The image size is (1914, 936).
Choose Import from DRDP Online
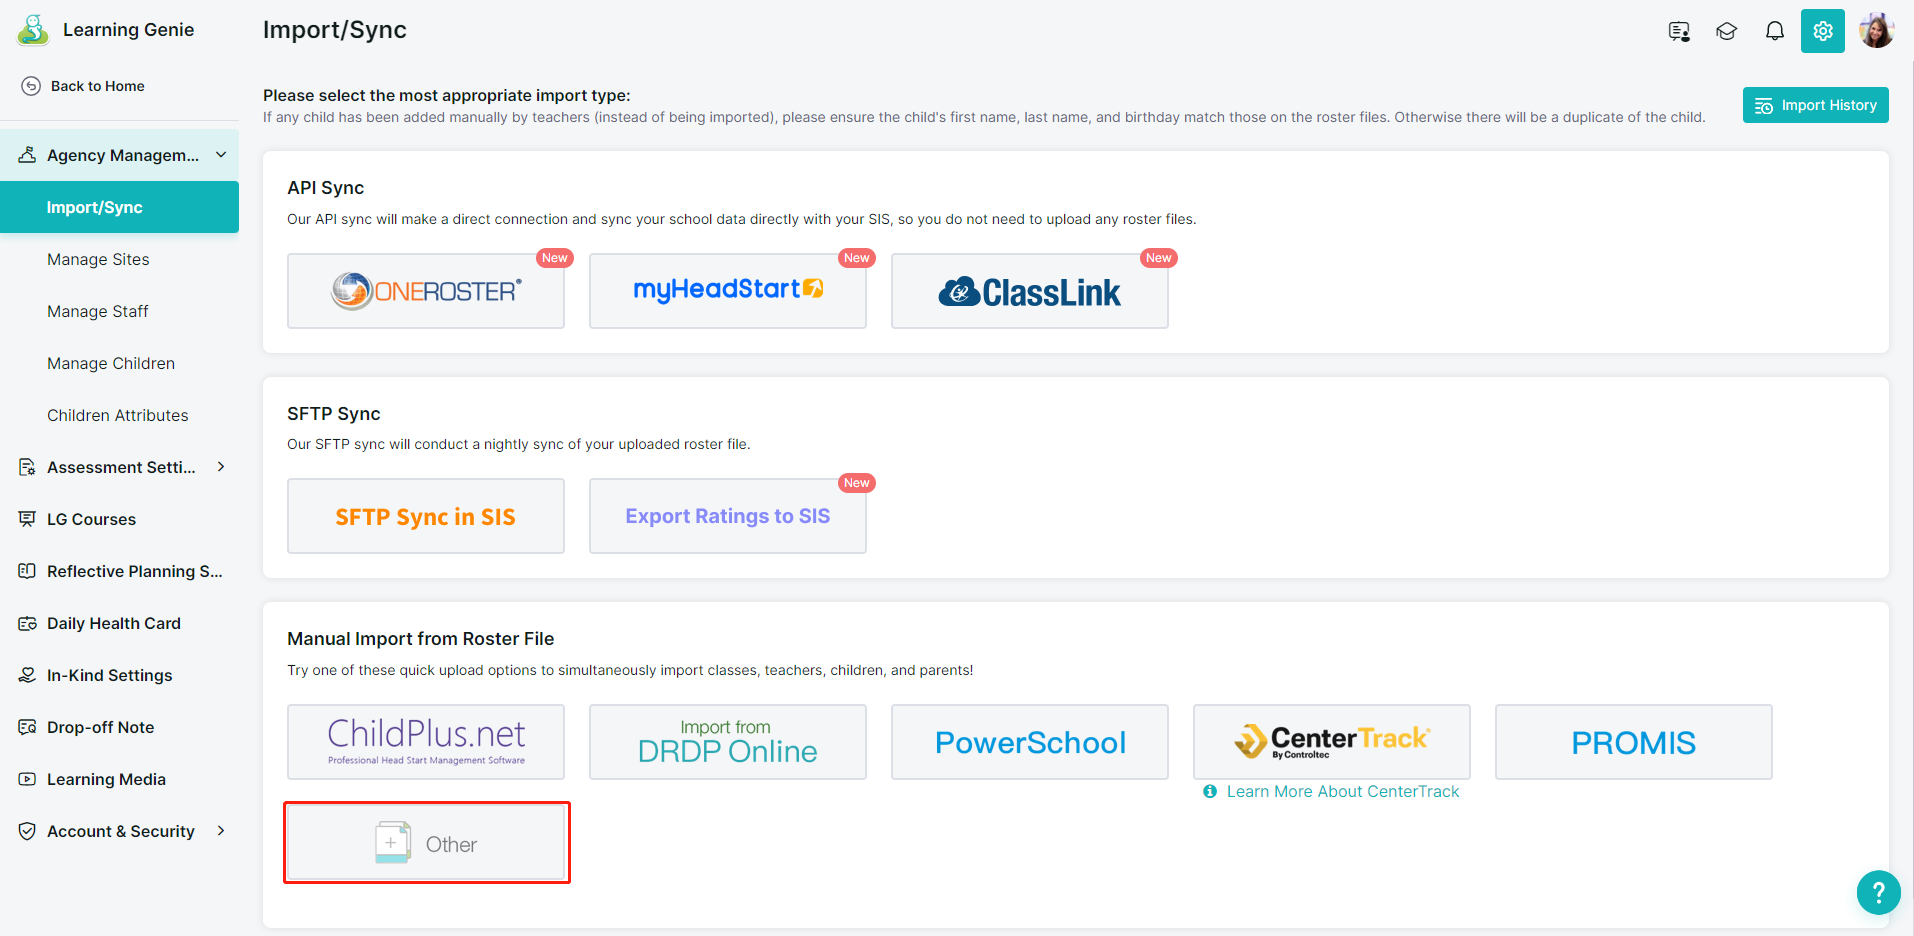tap(728, 742)
